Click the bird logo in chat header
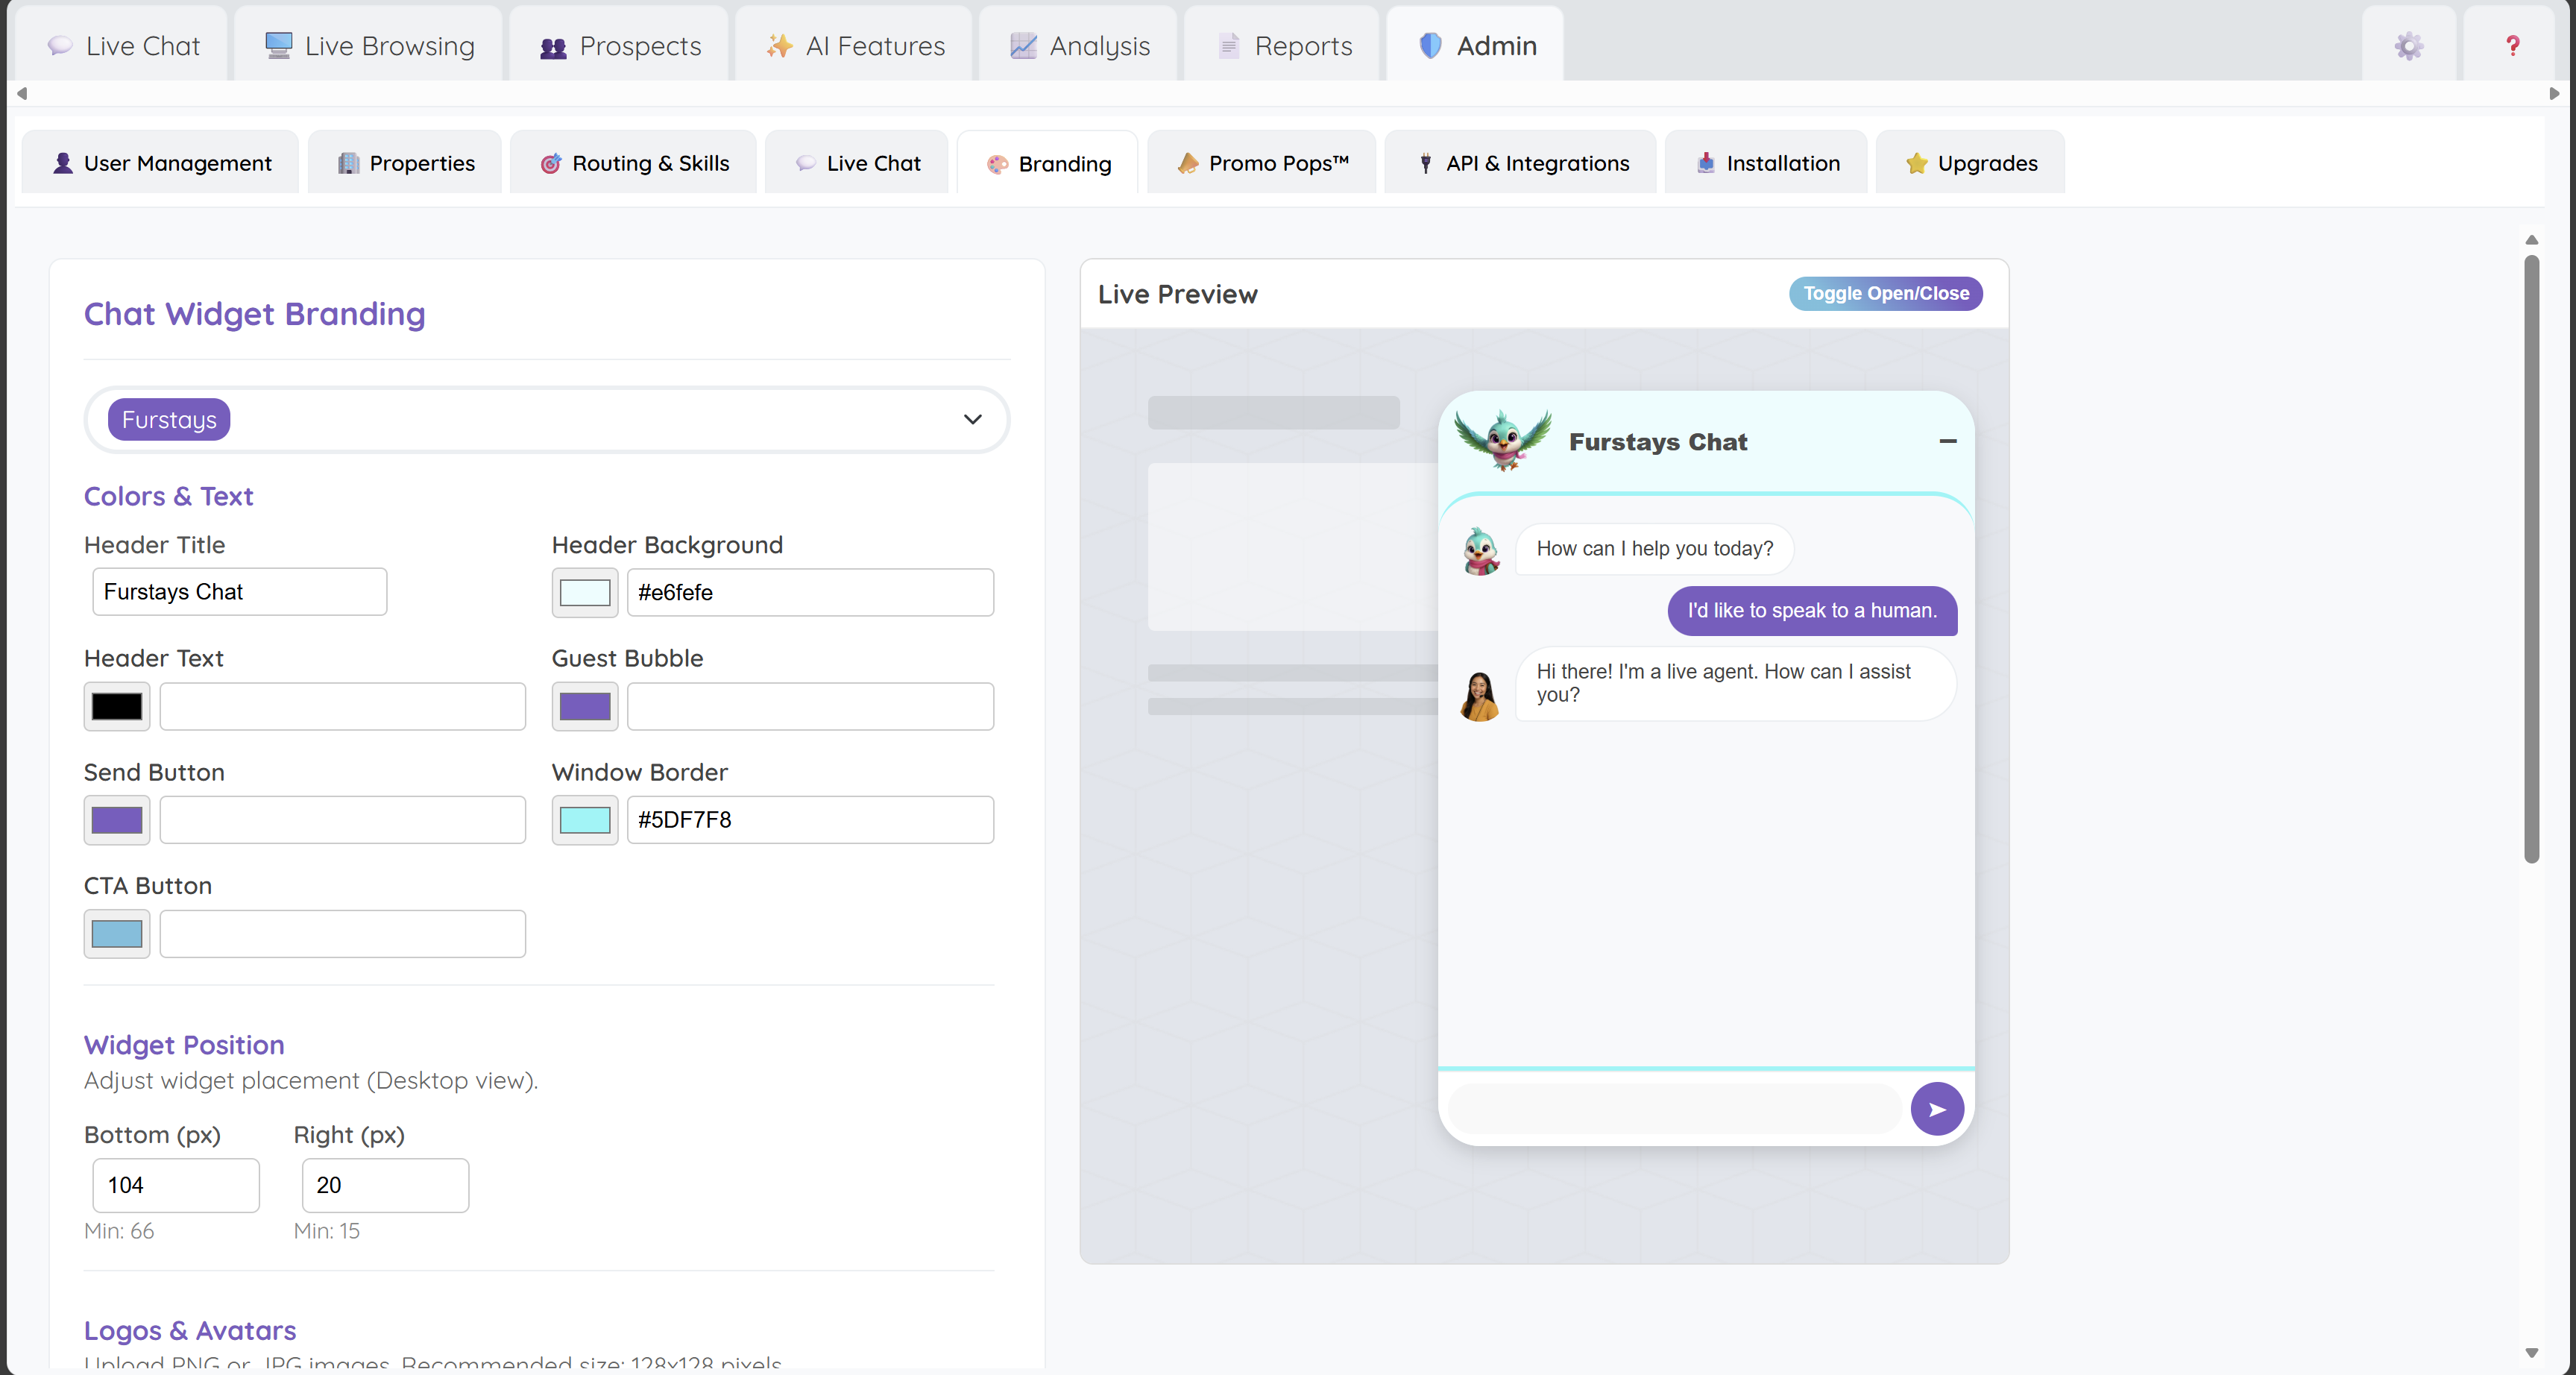 click(x=1503, y=440)
